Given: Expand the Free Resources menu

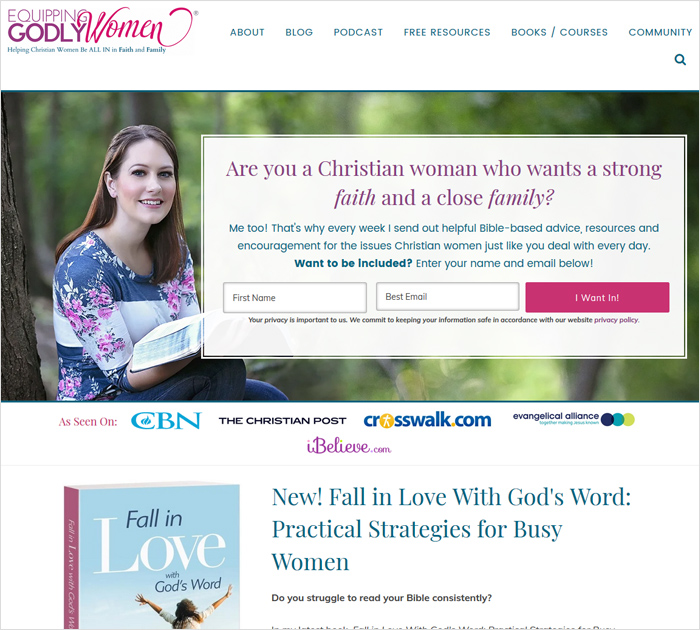Looking at the screenshot, I should point(447,32).
